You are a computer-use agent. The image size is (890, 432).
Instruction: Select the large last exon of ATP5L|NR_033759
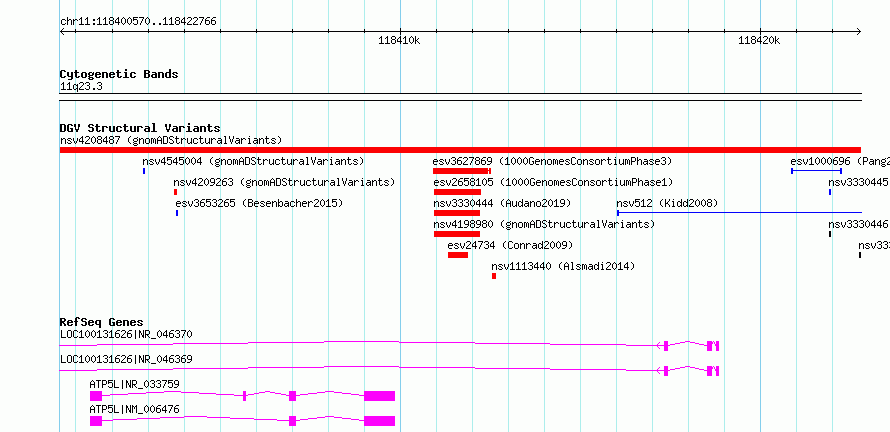pos(379,396)
